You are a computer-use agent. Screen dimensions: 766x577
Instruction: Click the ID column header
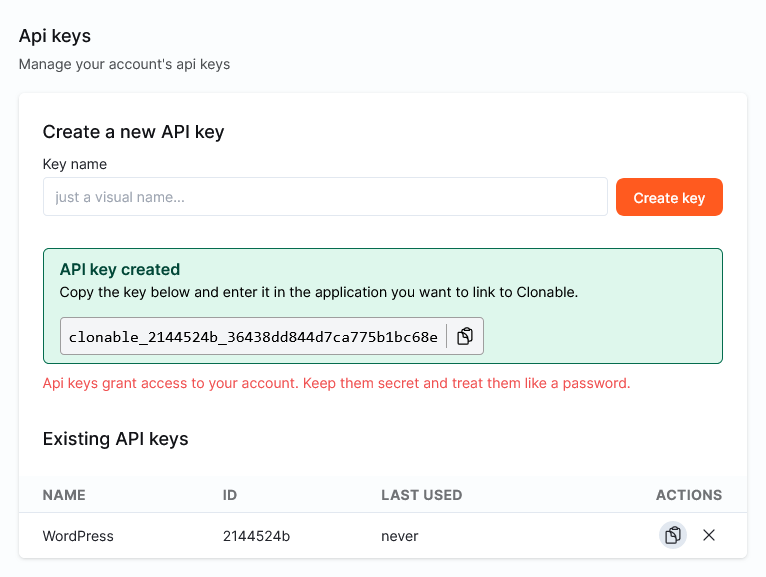[x=231, y=495]
